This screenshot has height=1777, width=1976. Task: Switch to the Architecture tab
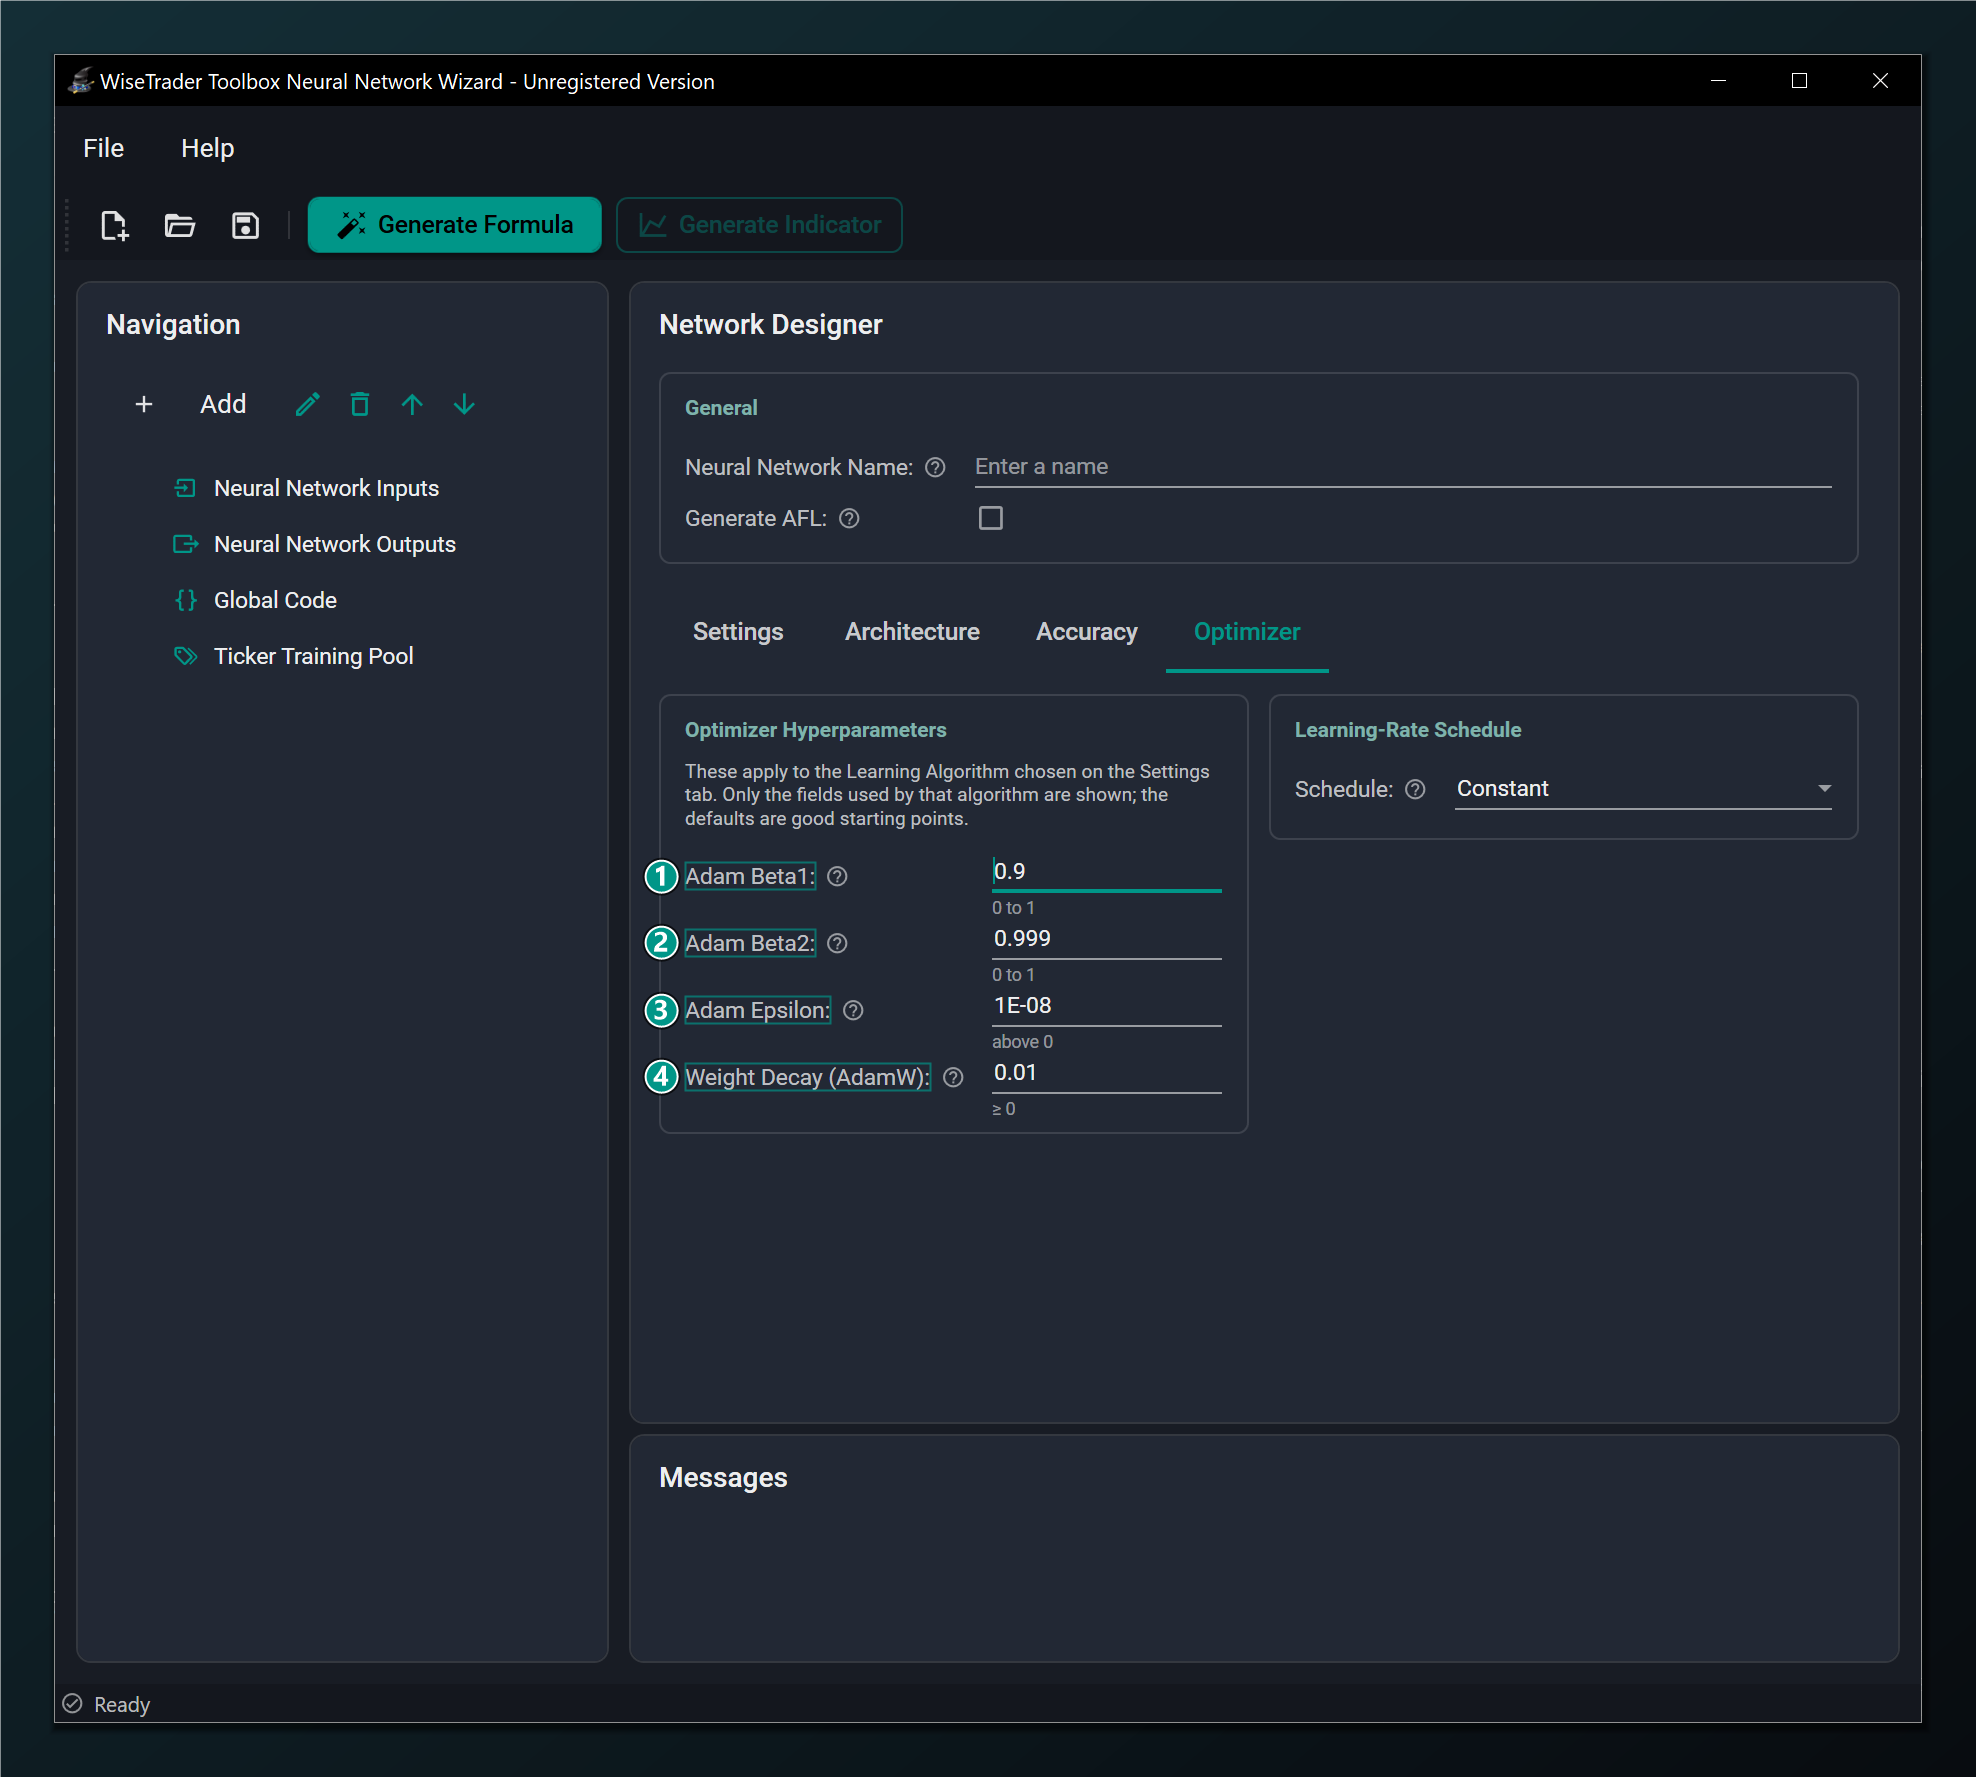[x=912, y=632]
